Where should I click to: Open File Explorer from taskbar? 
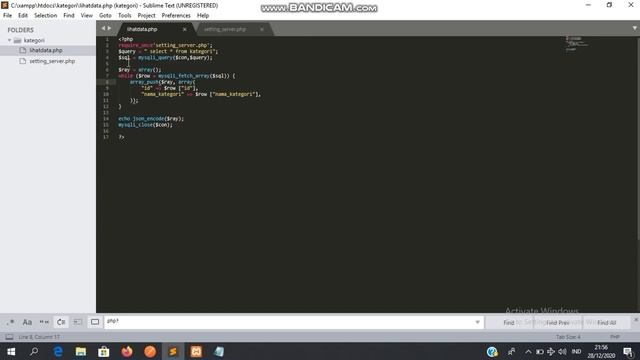tap(81, 351)
